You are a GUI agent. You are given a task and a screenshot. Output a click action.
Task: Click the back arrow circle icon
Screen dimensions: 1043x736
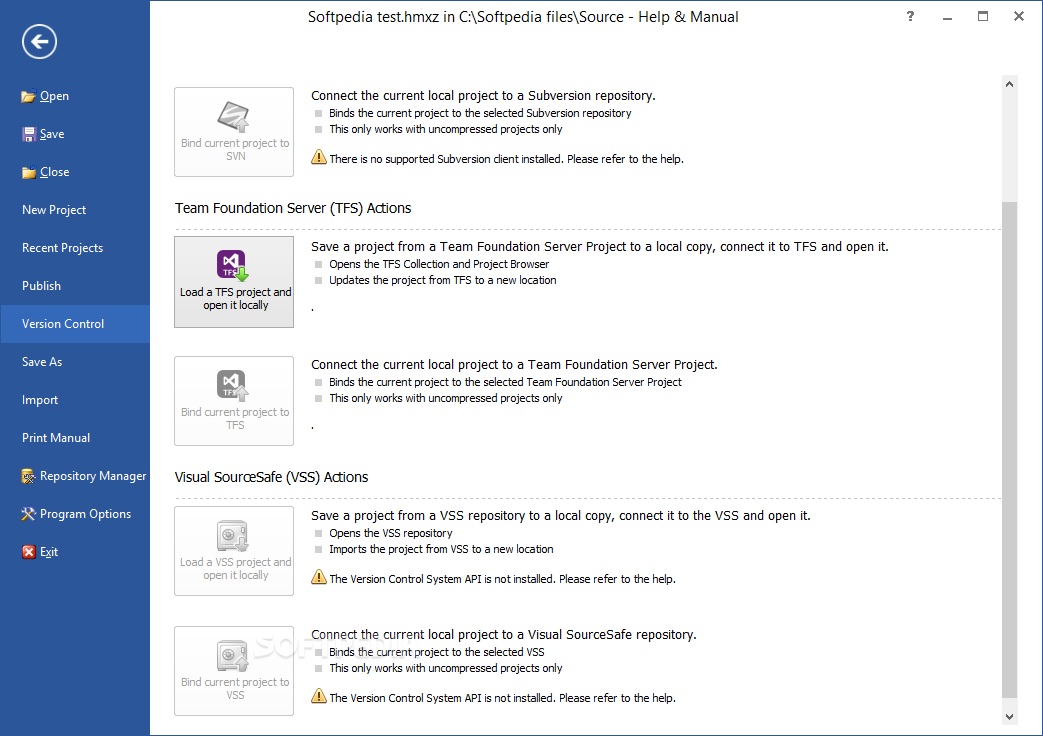pos(39,42)
